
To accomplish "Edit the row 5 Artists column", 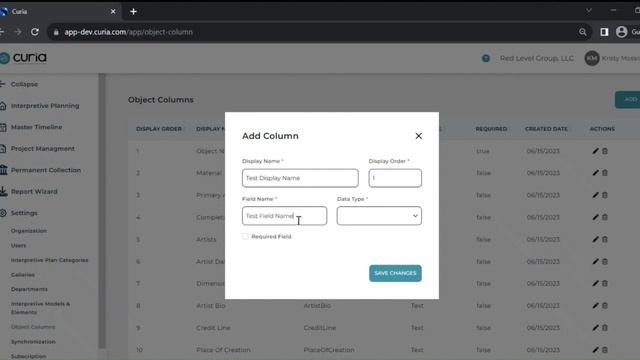I will tap(596, 239).
